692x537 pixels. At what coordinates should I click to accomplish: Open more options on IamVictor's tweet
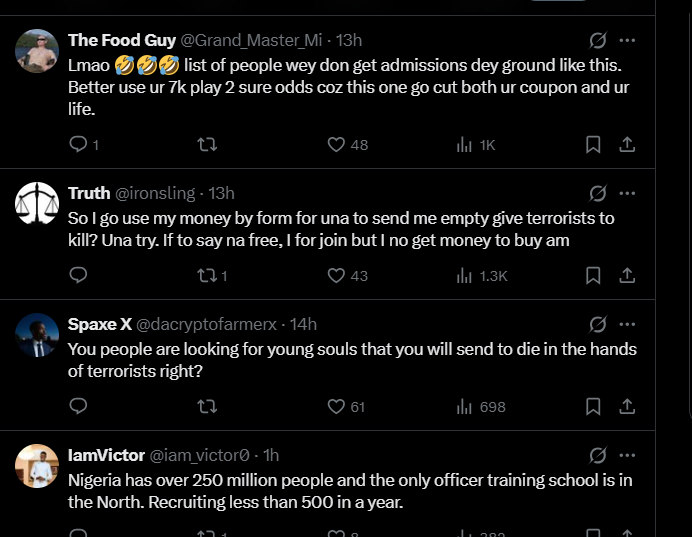(x=627, y=455)
